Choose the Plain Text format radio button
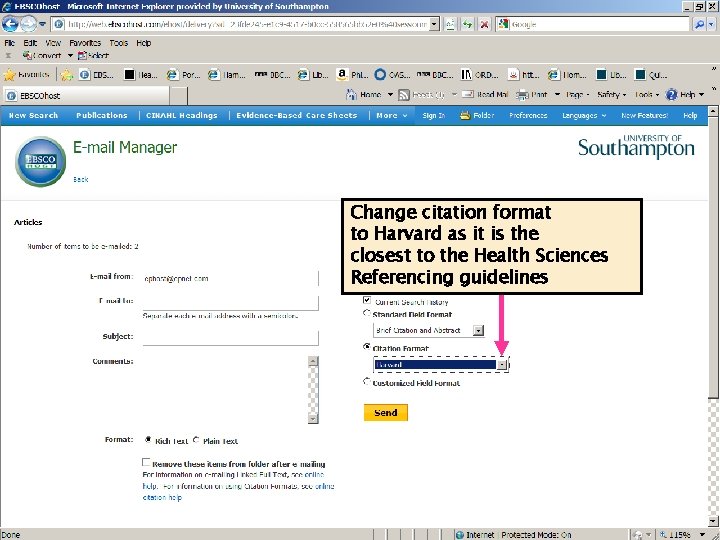Image resolution: width=720 pixels, height=540 pixels. click(196, 440)
